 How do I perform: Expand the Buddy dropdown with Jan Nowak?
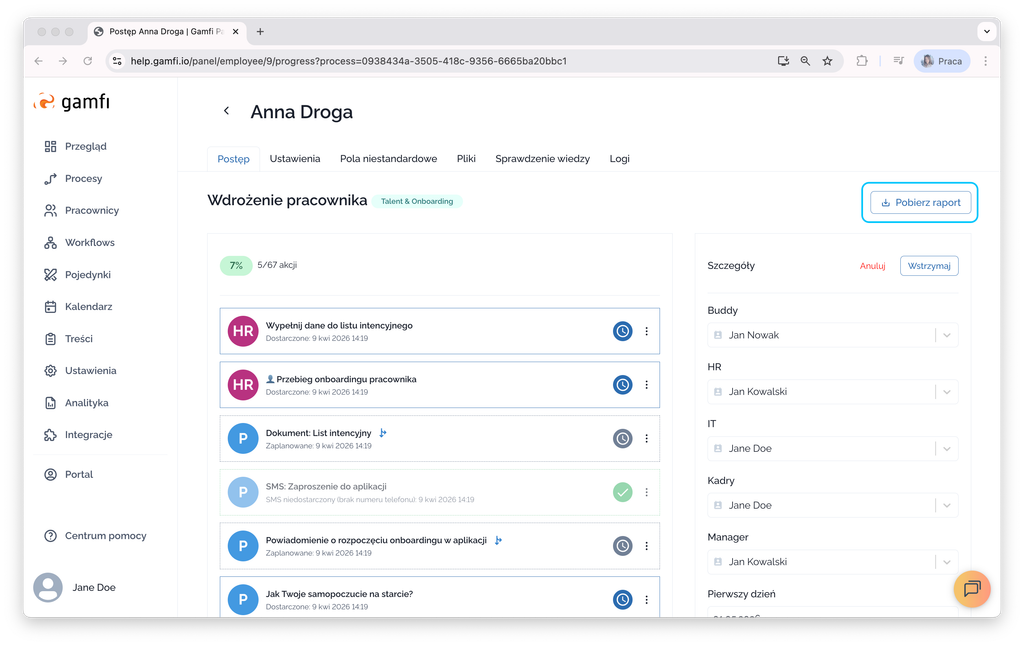[946, 335]
